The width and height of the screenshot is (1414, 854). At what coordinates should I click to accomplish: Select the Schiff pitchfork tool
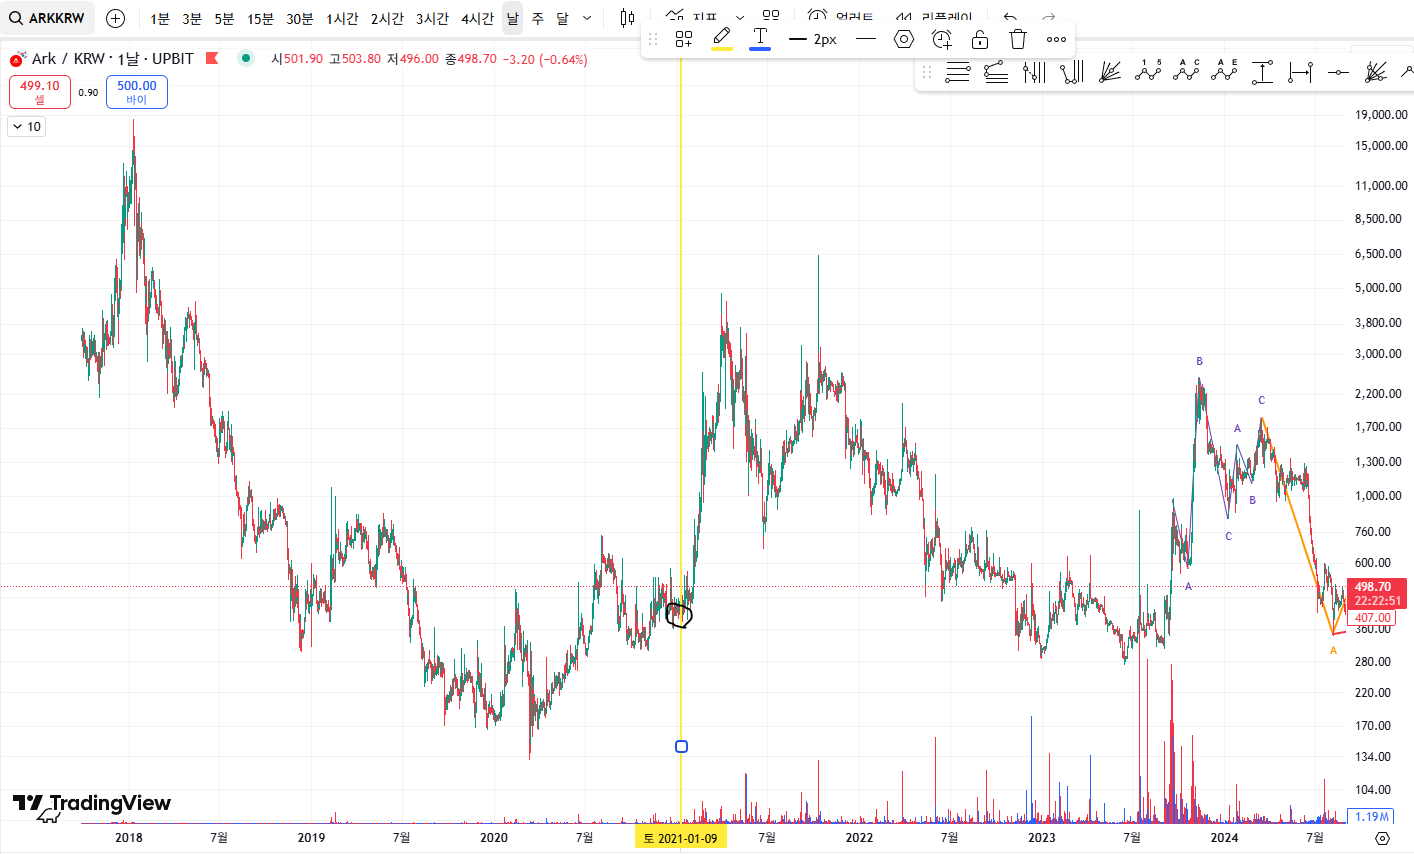click(1072, 72)
